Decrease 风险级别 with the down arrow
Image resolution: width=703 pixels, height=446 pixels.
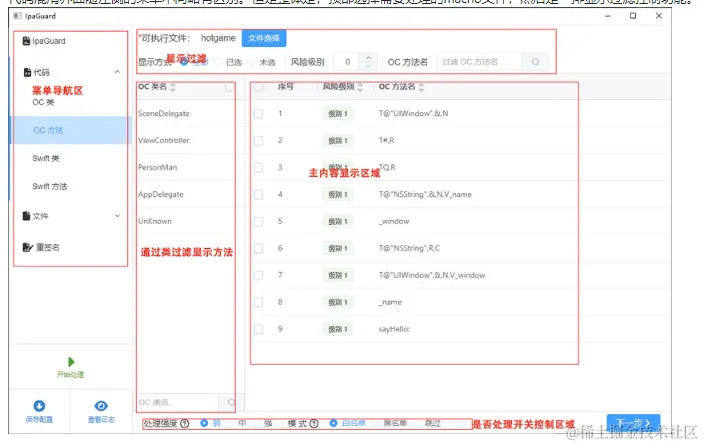(368, 66)
